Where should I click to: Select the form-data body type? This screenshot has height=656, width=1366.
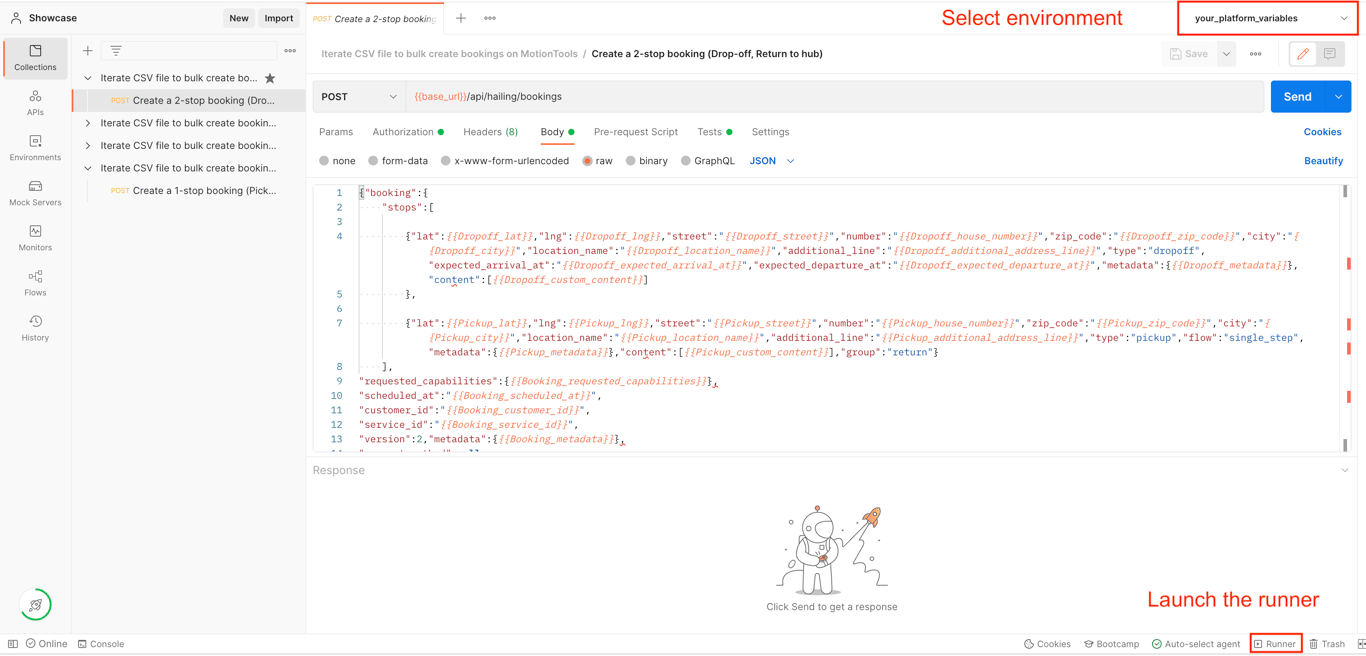click(373, 161)
